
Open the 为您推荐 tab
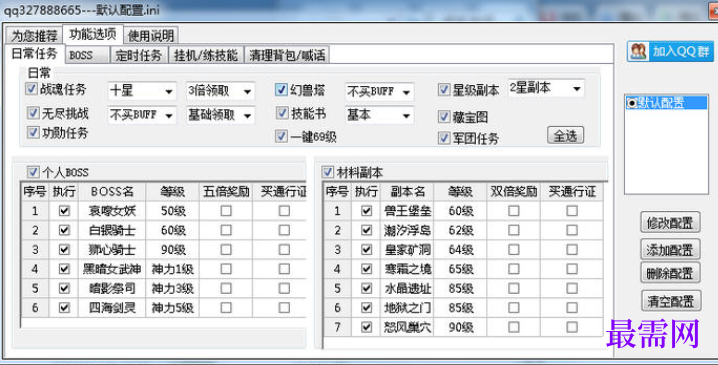34,36
